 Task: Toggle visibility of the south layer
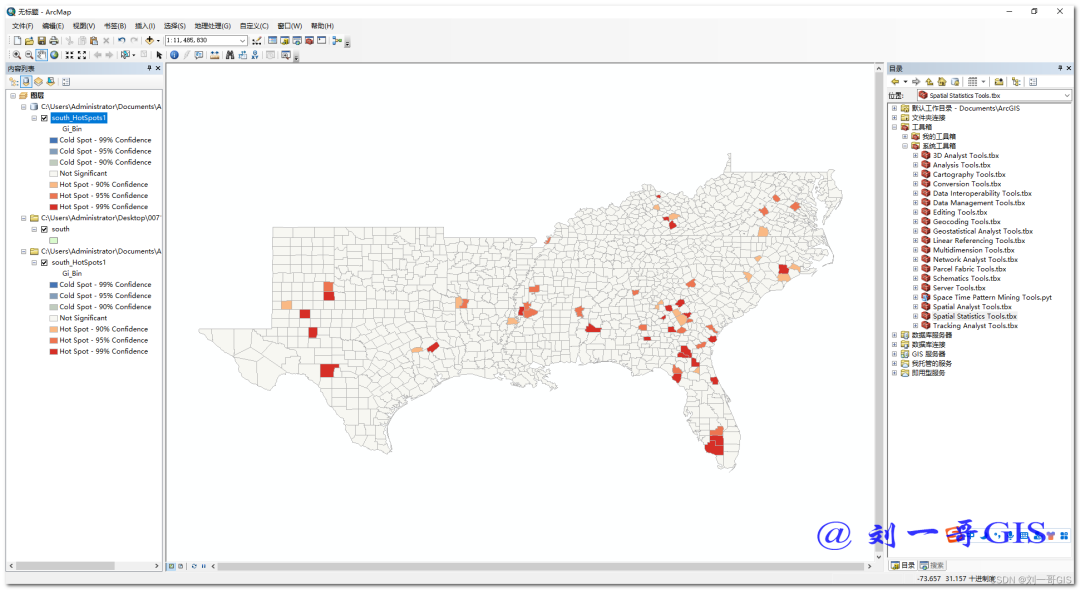click(x=44, y=230)
